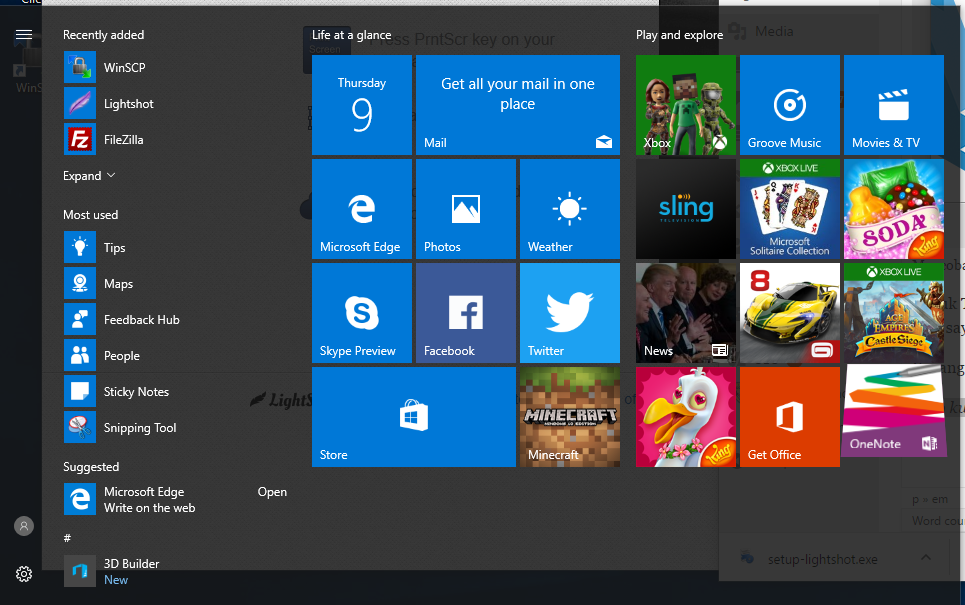The image size is (965, 605).
Task: Open the Xbox tile
Action: click(686, 105)
